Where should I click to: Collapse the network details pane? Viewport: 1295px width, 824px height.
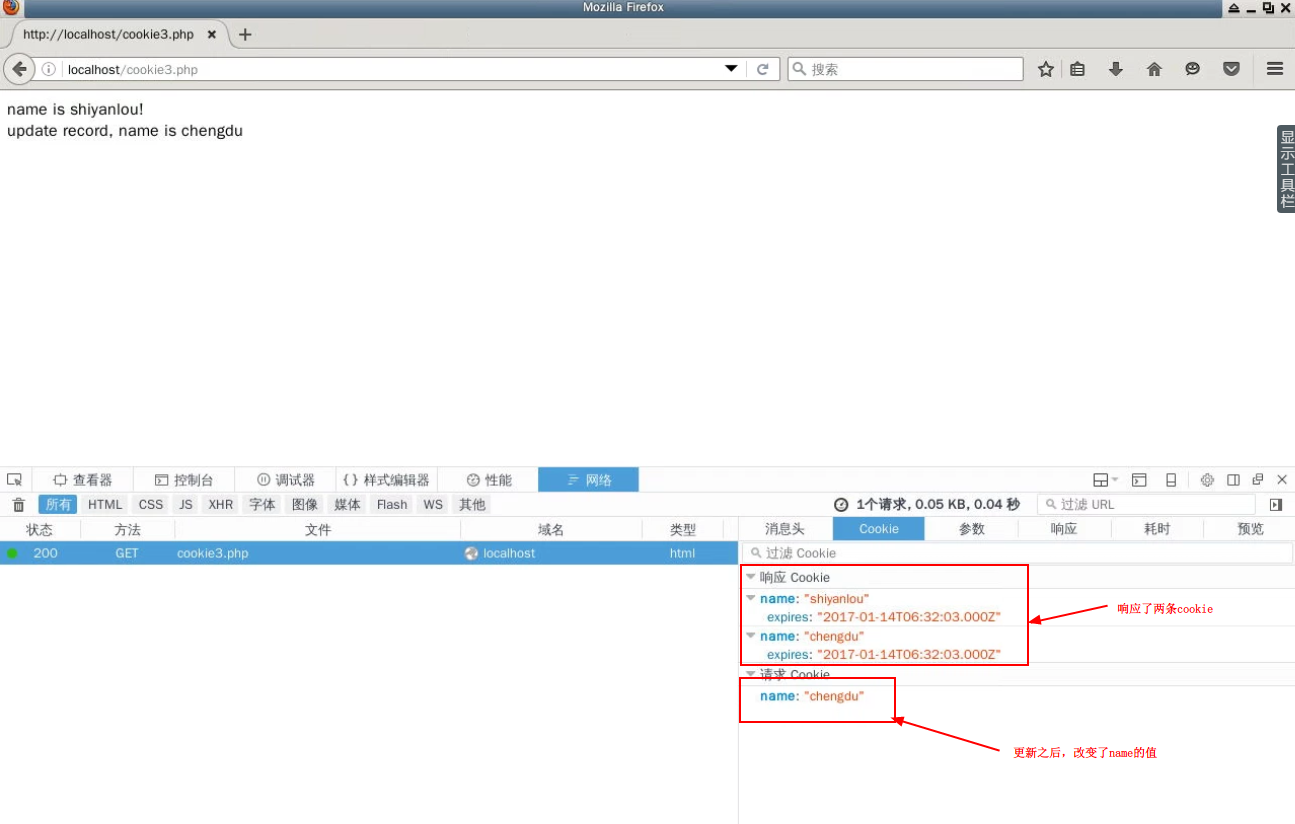(x=1276, y=505)
